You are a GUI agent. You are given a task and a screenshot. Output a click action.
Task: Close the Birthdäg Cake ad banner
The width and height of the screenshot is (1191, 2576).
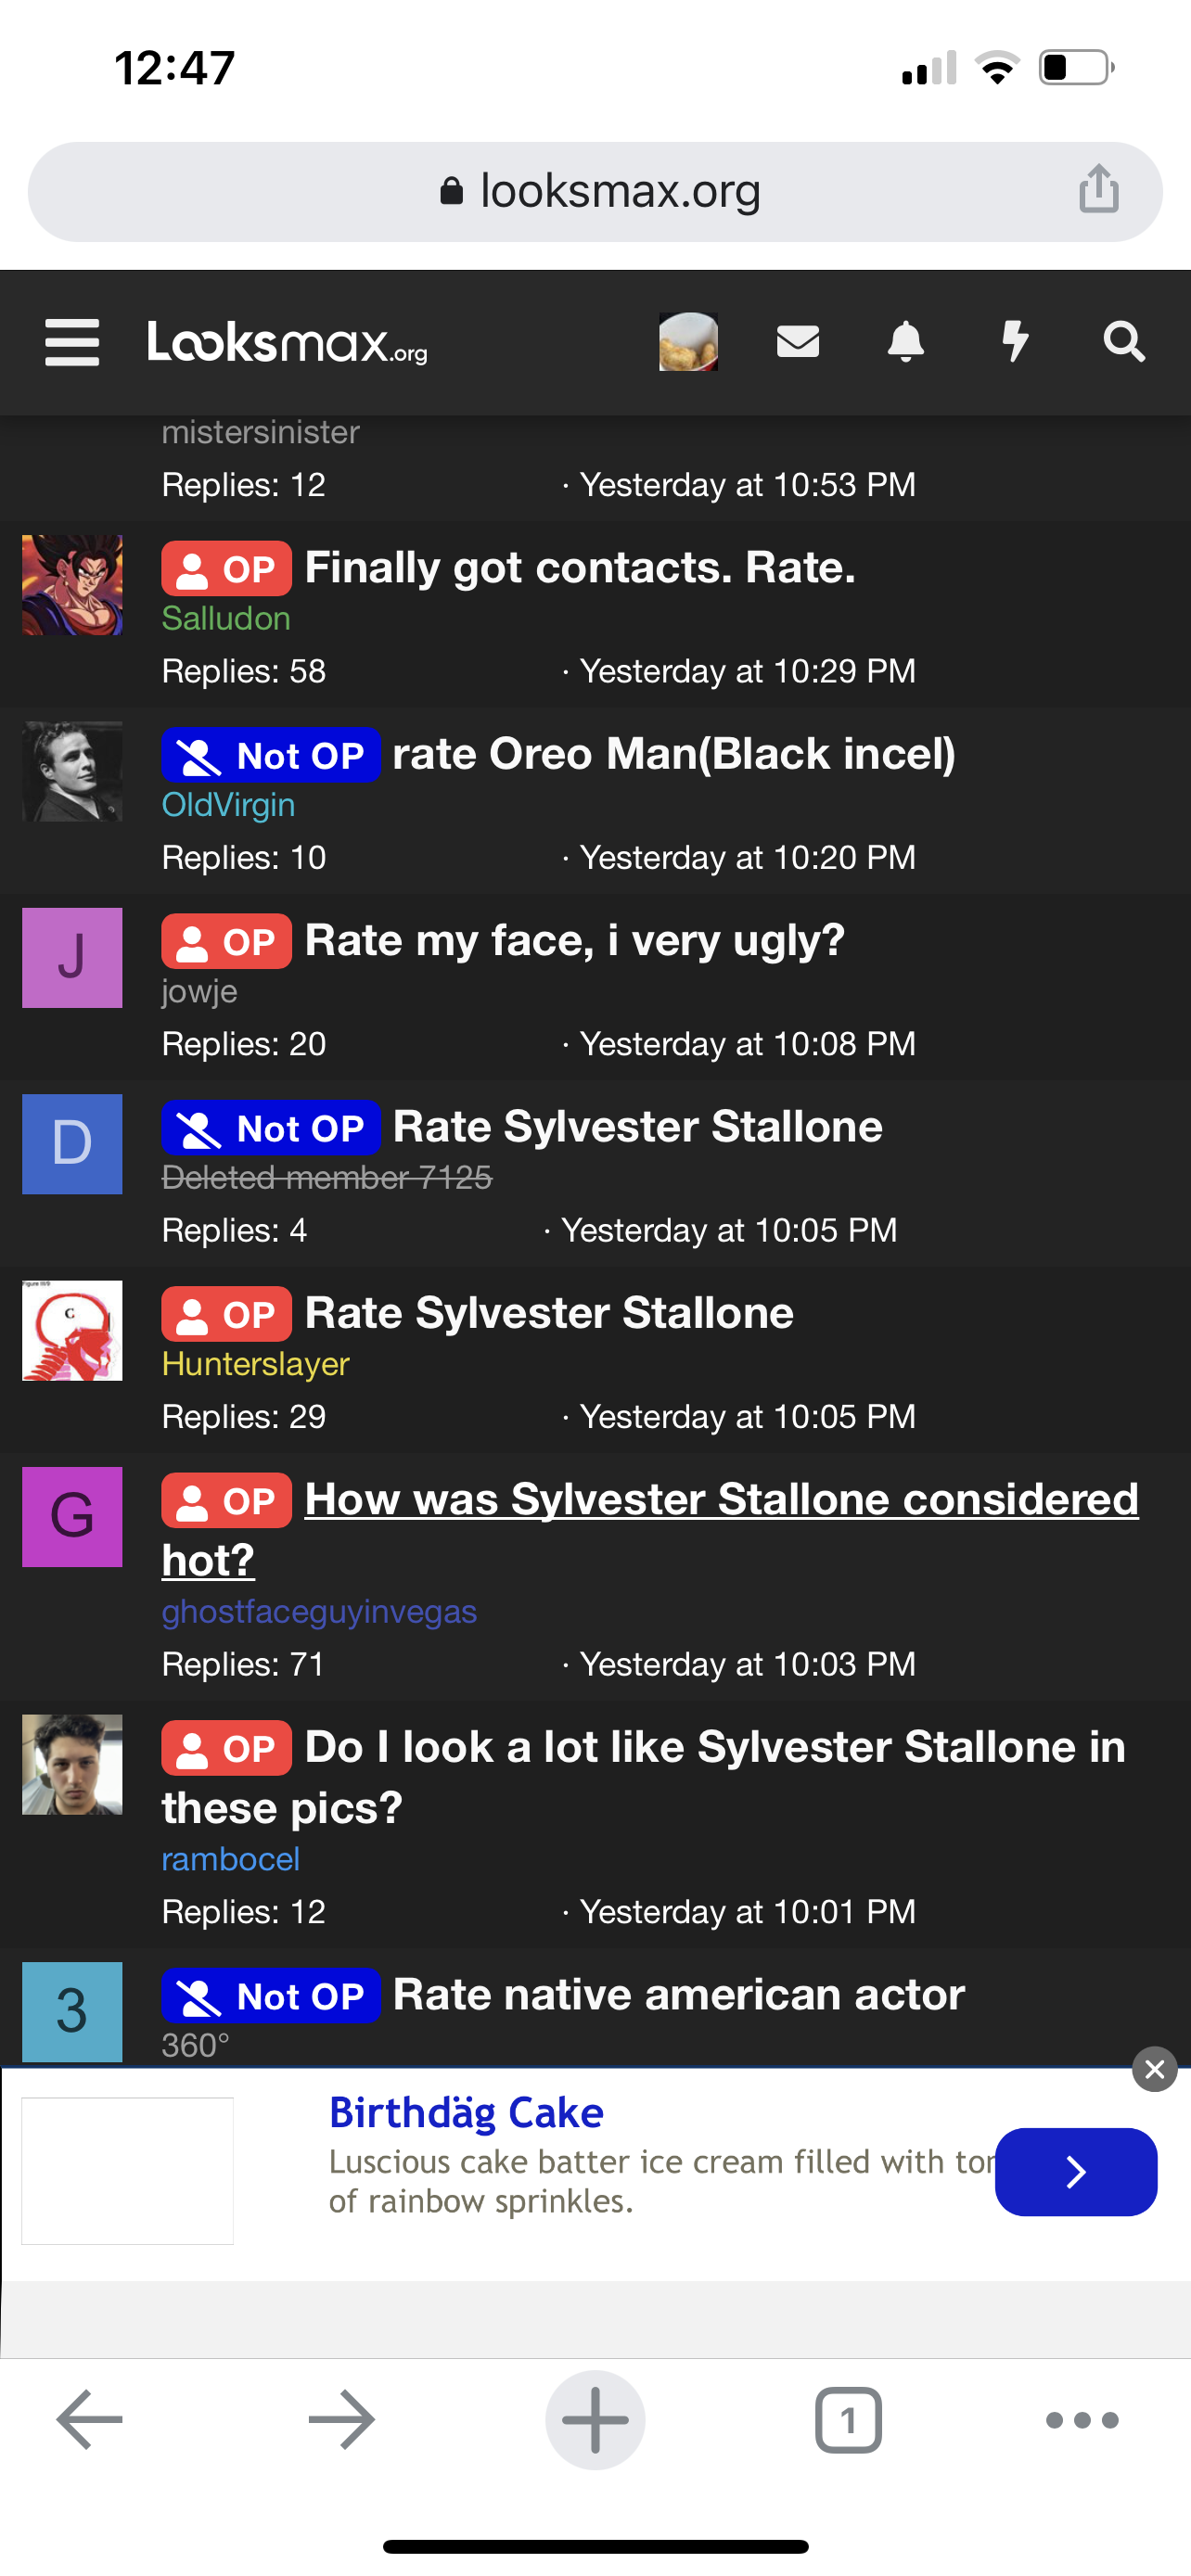tap(1154, 2069)
